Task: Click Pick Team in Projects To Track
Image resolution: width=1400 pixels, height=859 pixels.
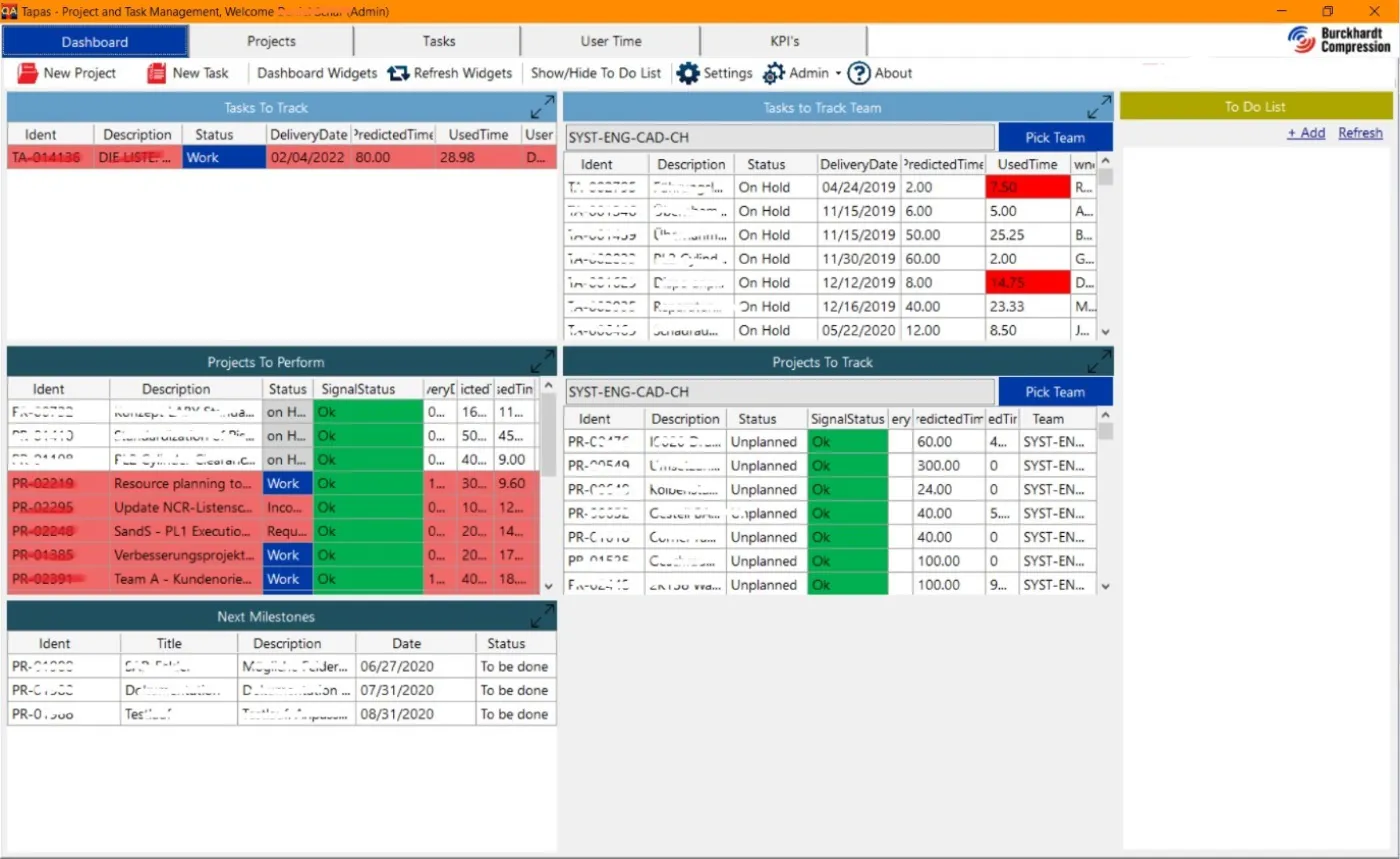Action: tap(1055, 392)
